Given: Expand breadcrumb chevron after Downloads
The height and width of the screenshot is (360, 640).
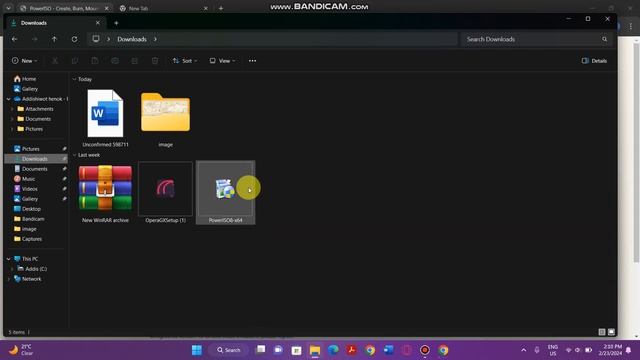Looking at the screenshot, I should coord(155,39).
